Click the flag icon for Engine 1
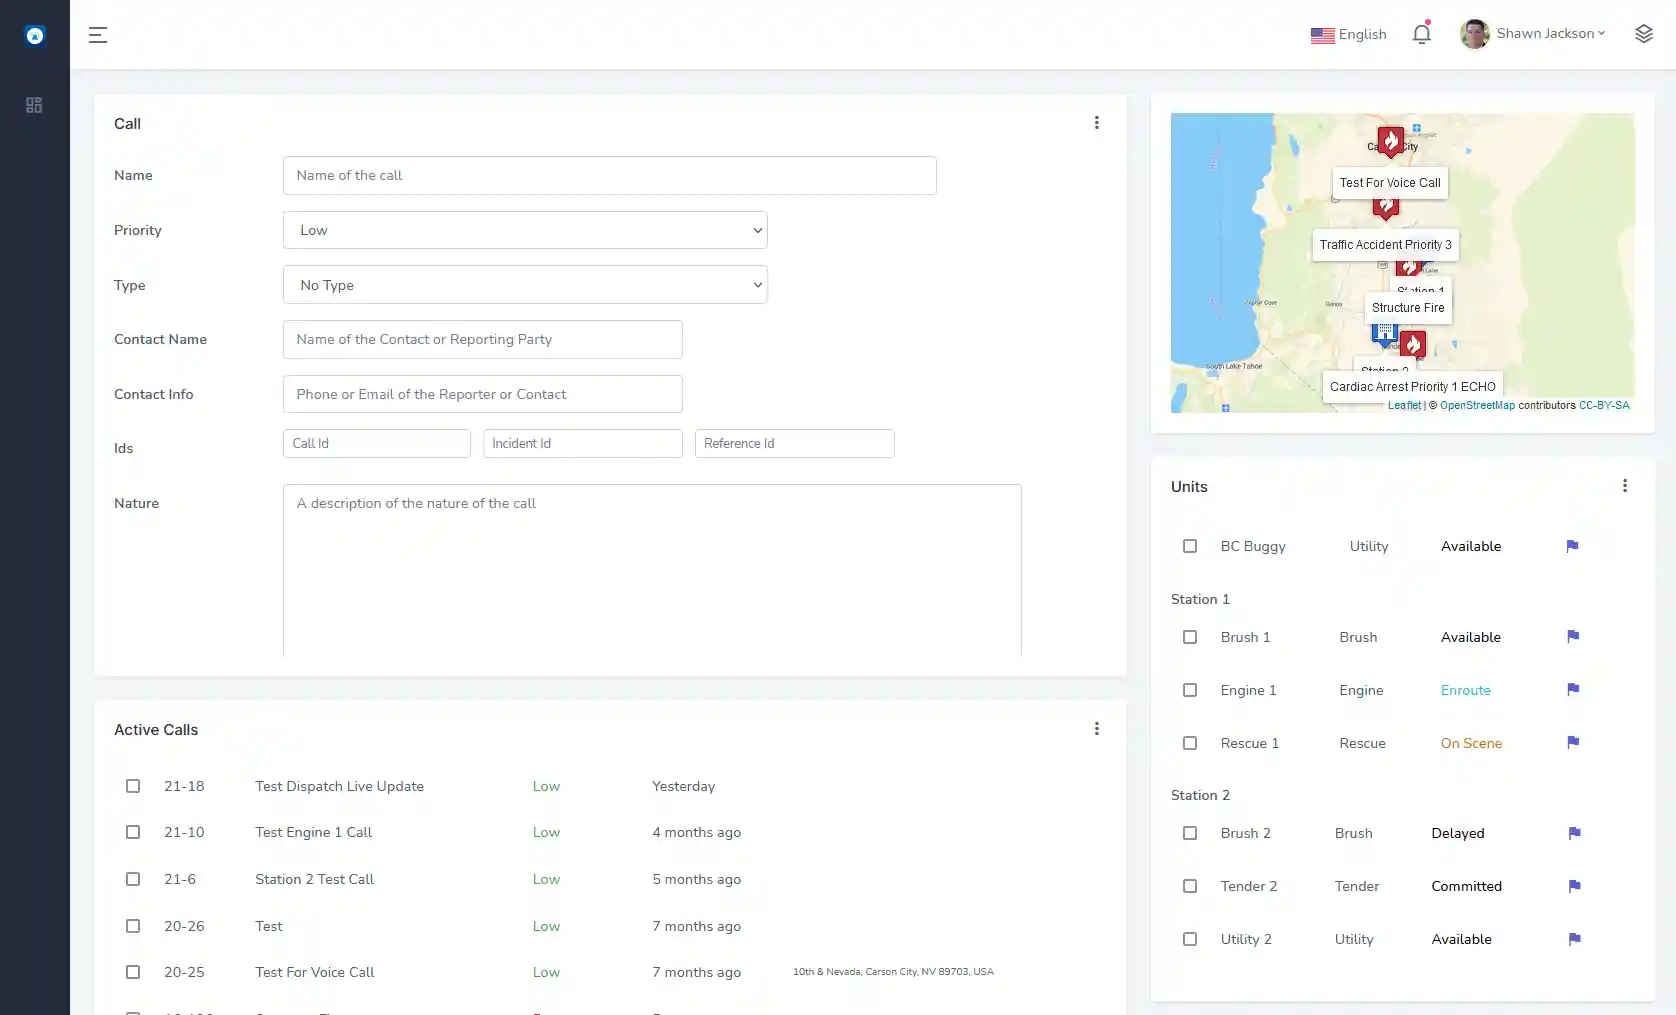The height and width of the screenshot is (1015, 1676). (1572, 689)
